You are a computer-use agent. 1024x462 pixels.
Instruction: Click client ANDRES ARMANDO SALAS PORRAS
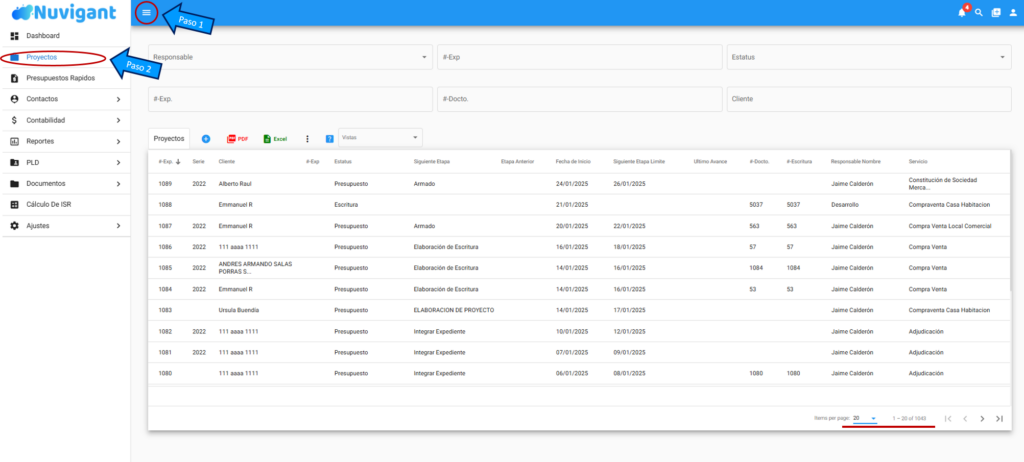point(255,268)
